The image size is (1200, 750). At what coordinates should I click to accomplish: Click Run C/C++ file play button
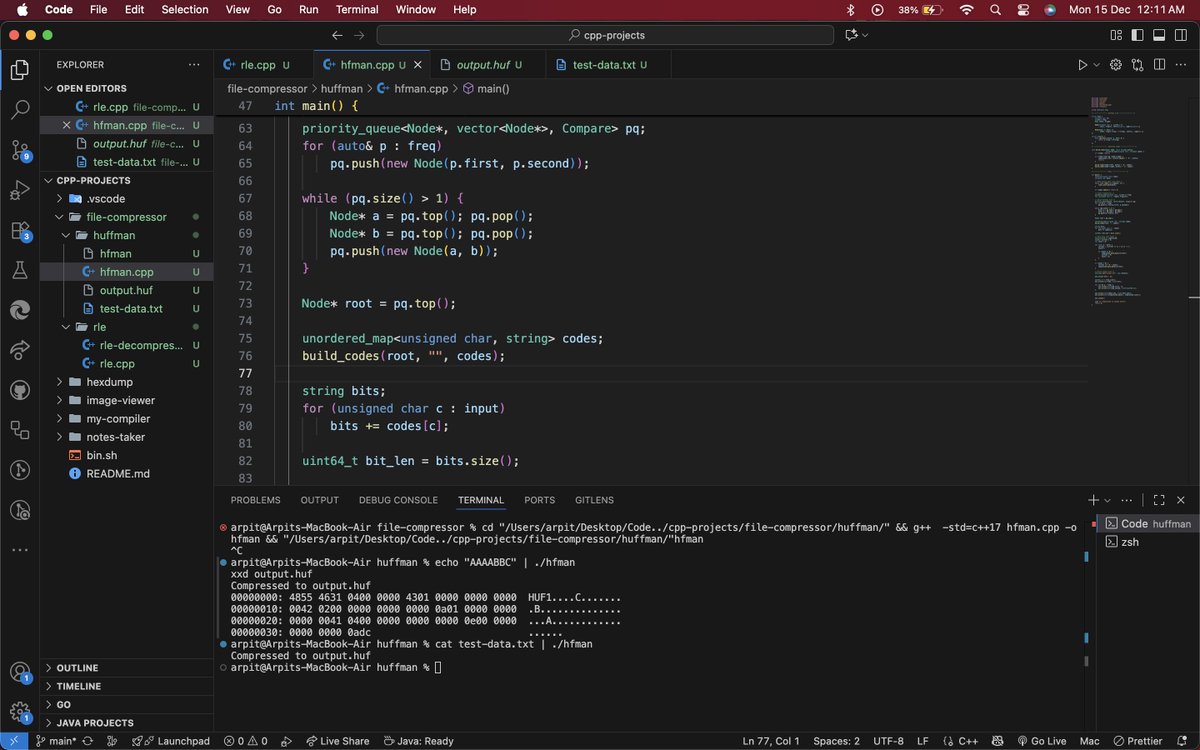point(1082,65)
